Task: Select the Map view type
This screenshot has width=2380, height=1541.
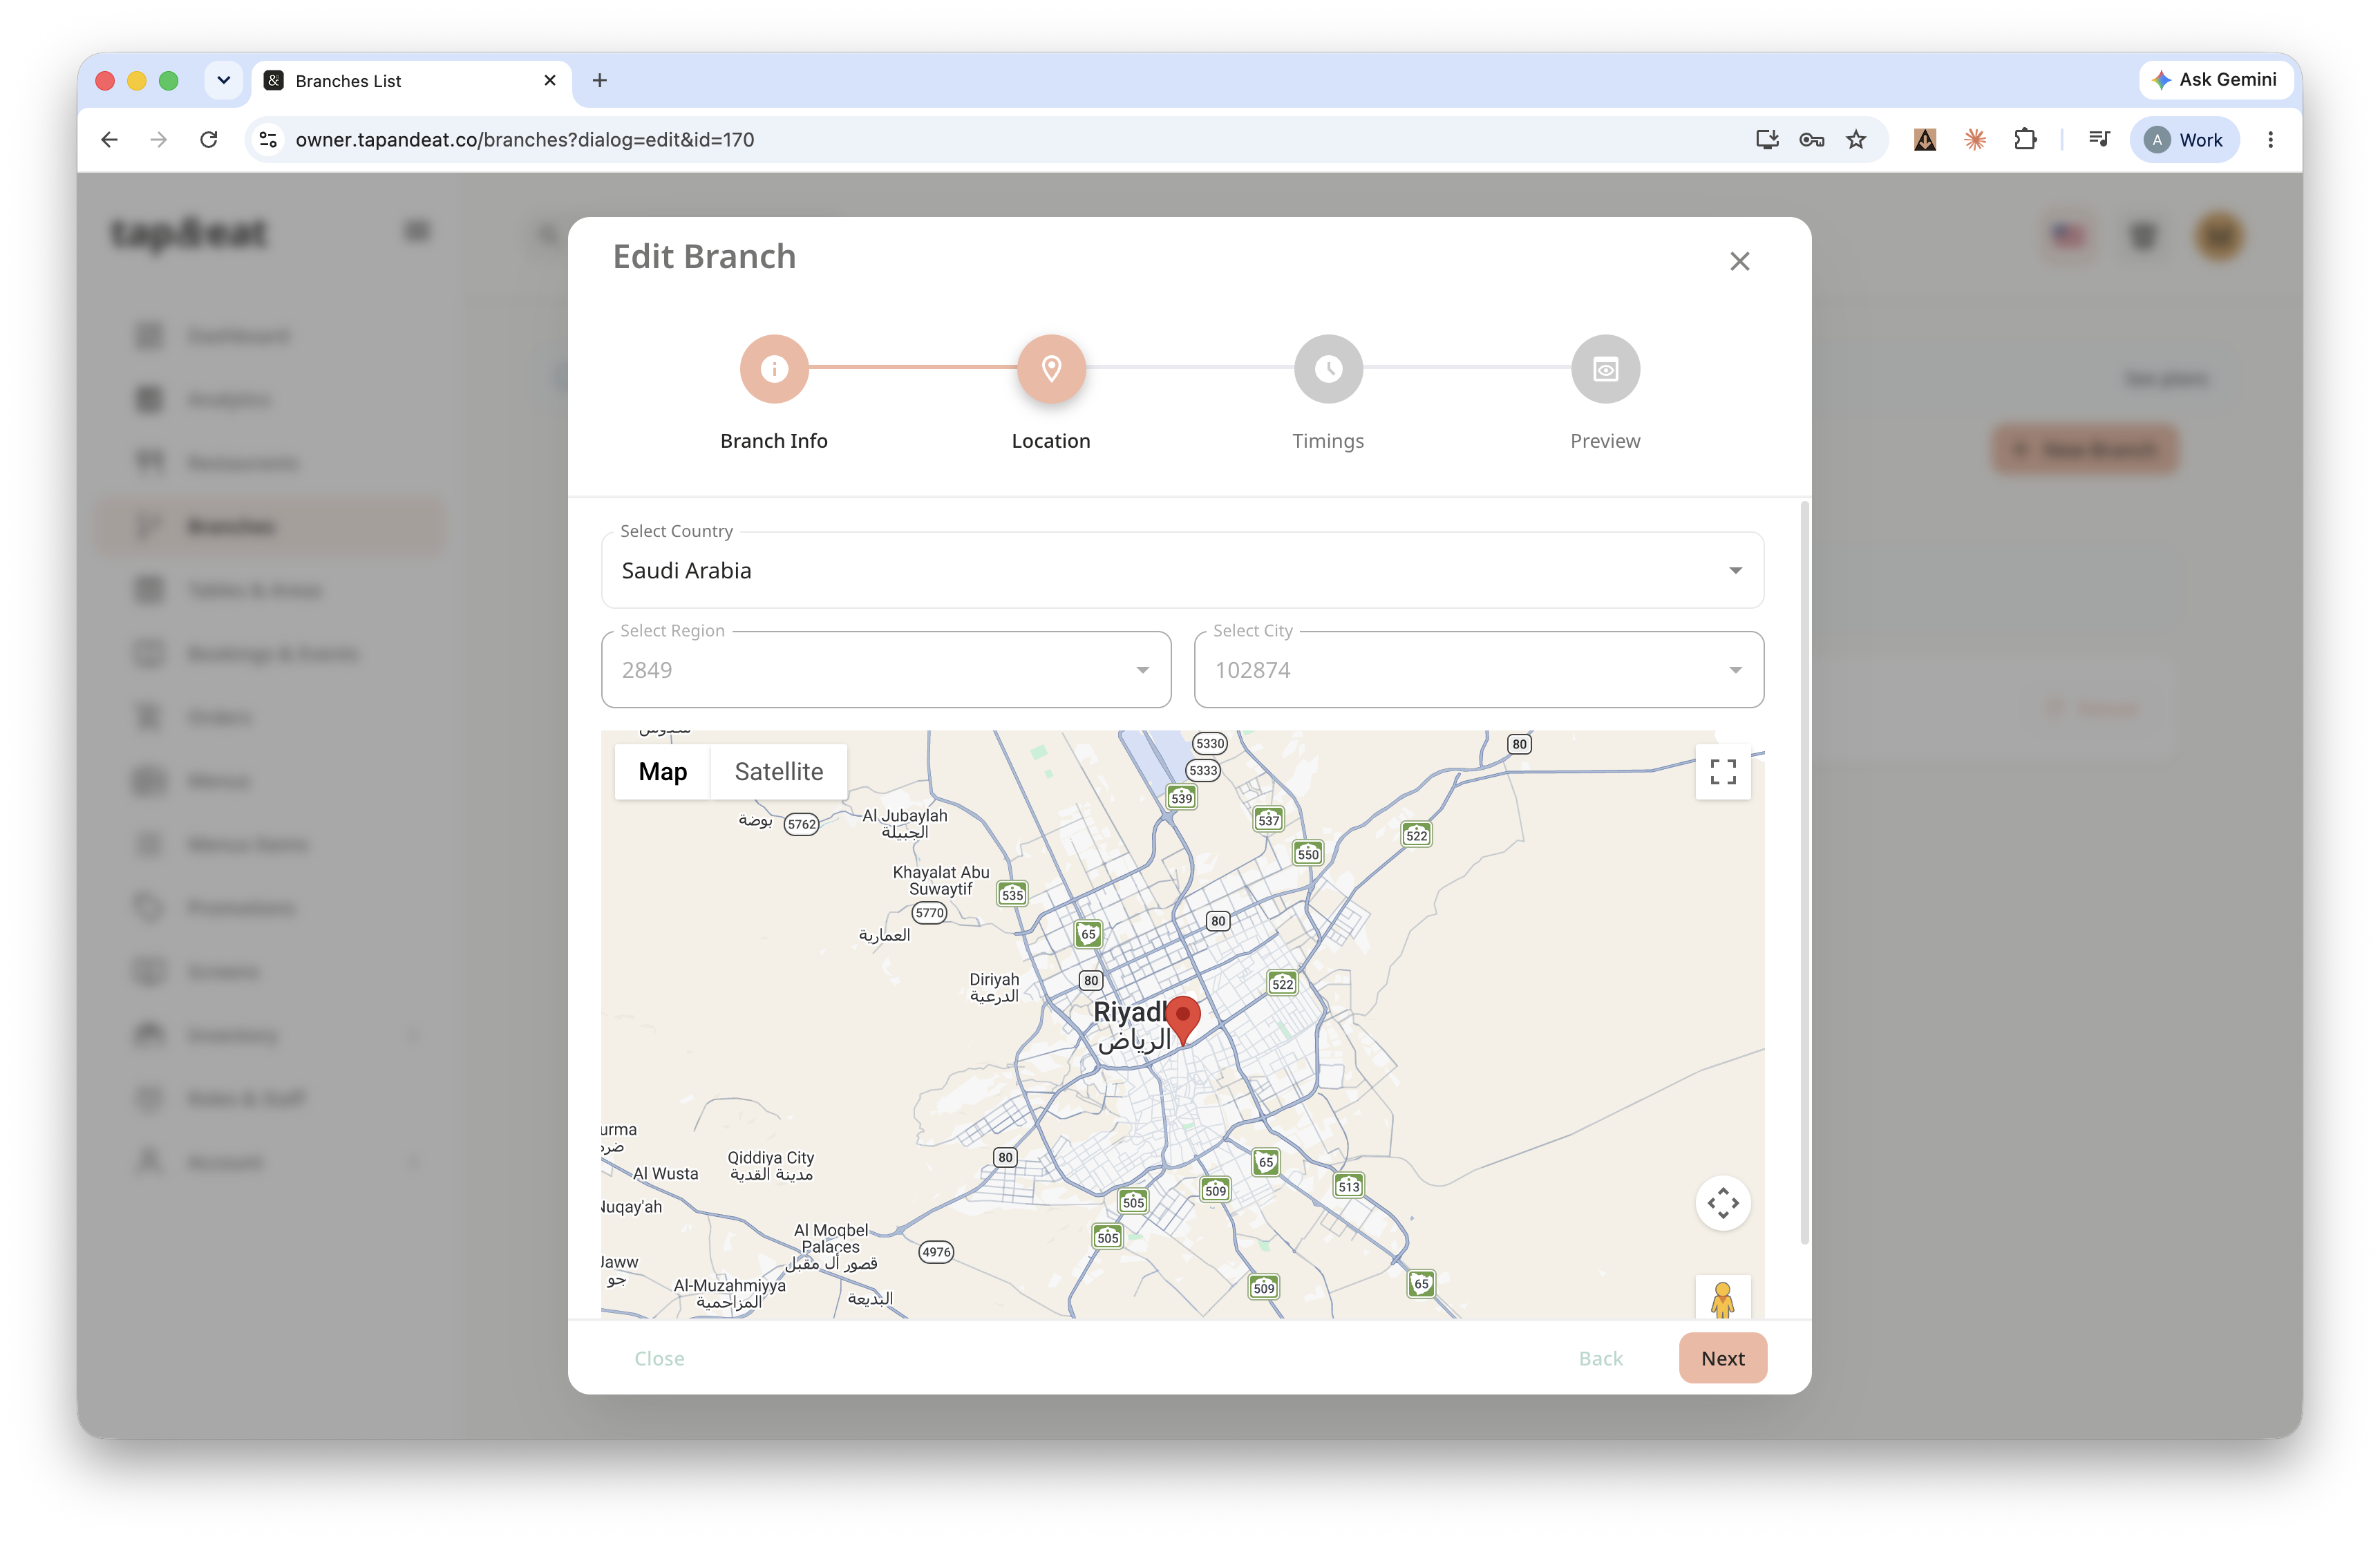Action: [662, 771]
